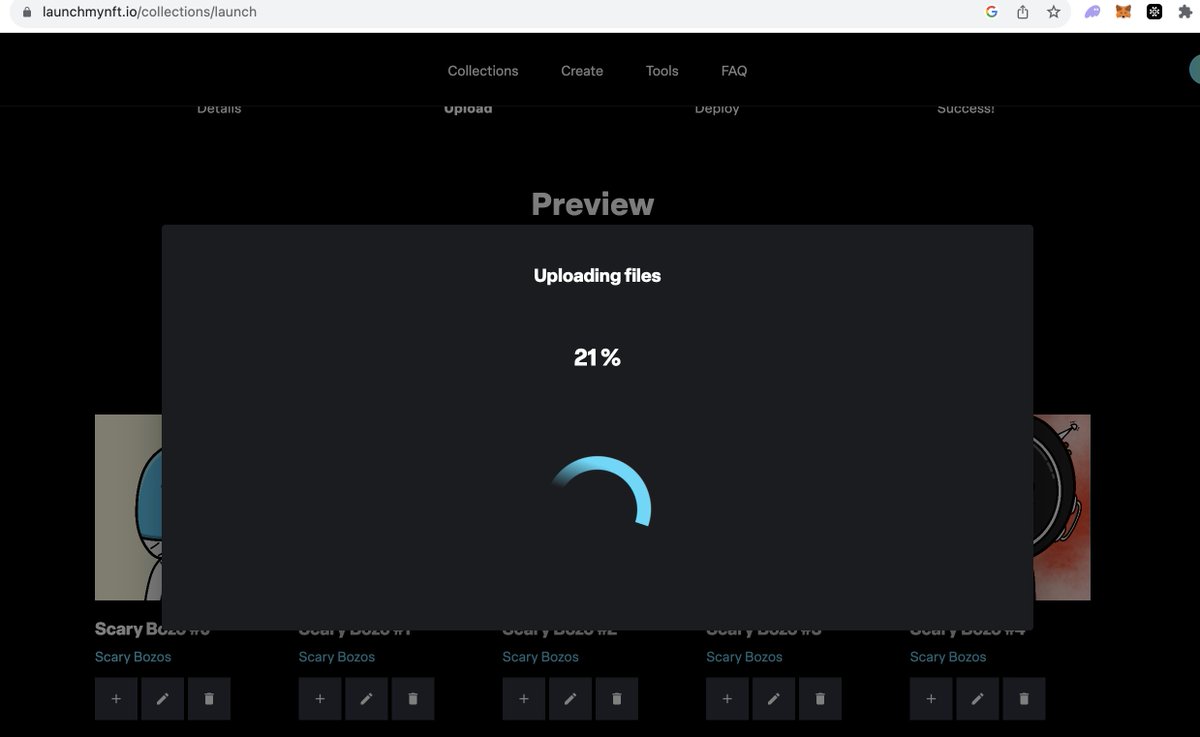The width and height of the screenshot is (1200, 737).
Task: Open the Tools nav item
Action: point(662,71)
